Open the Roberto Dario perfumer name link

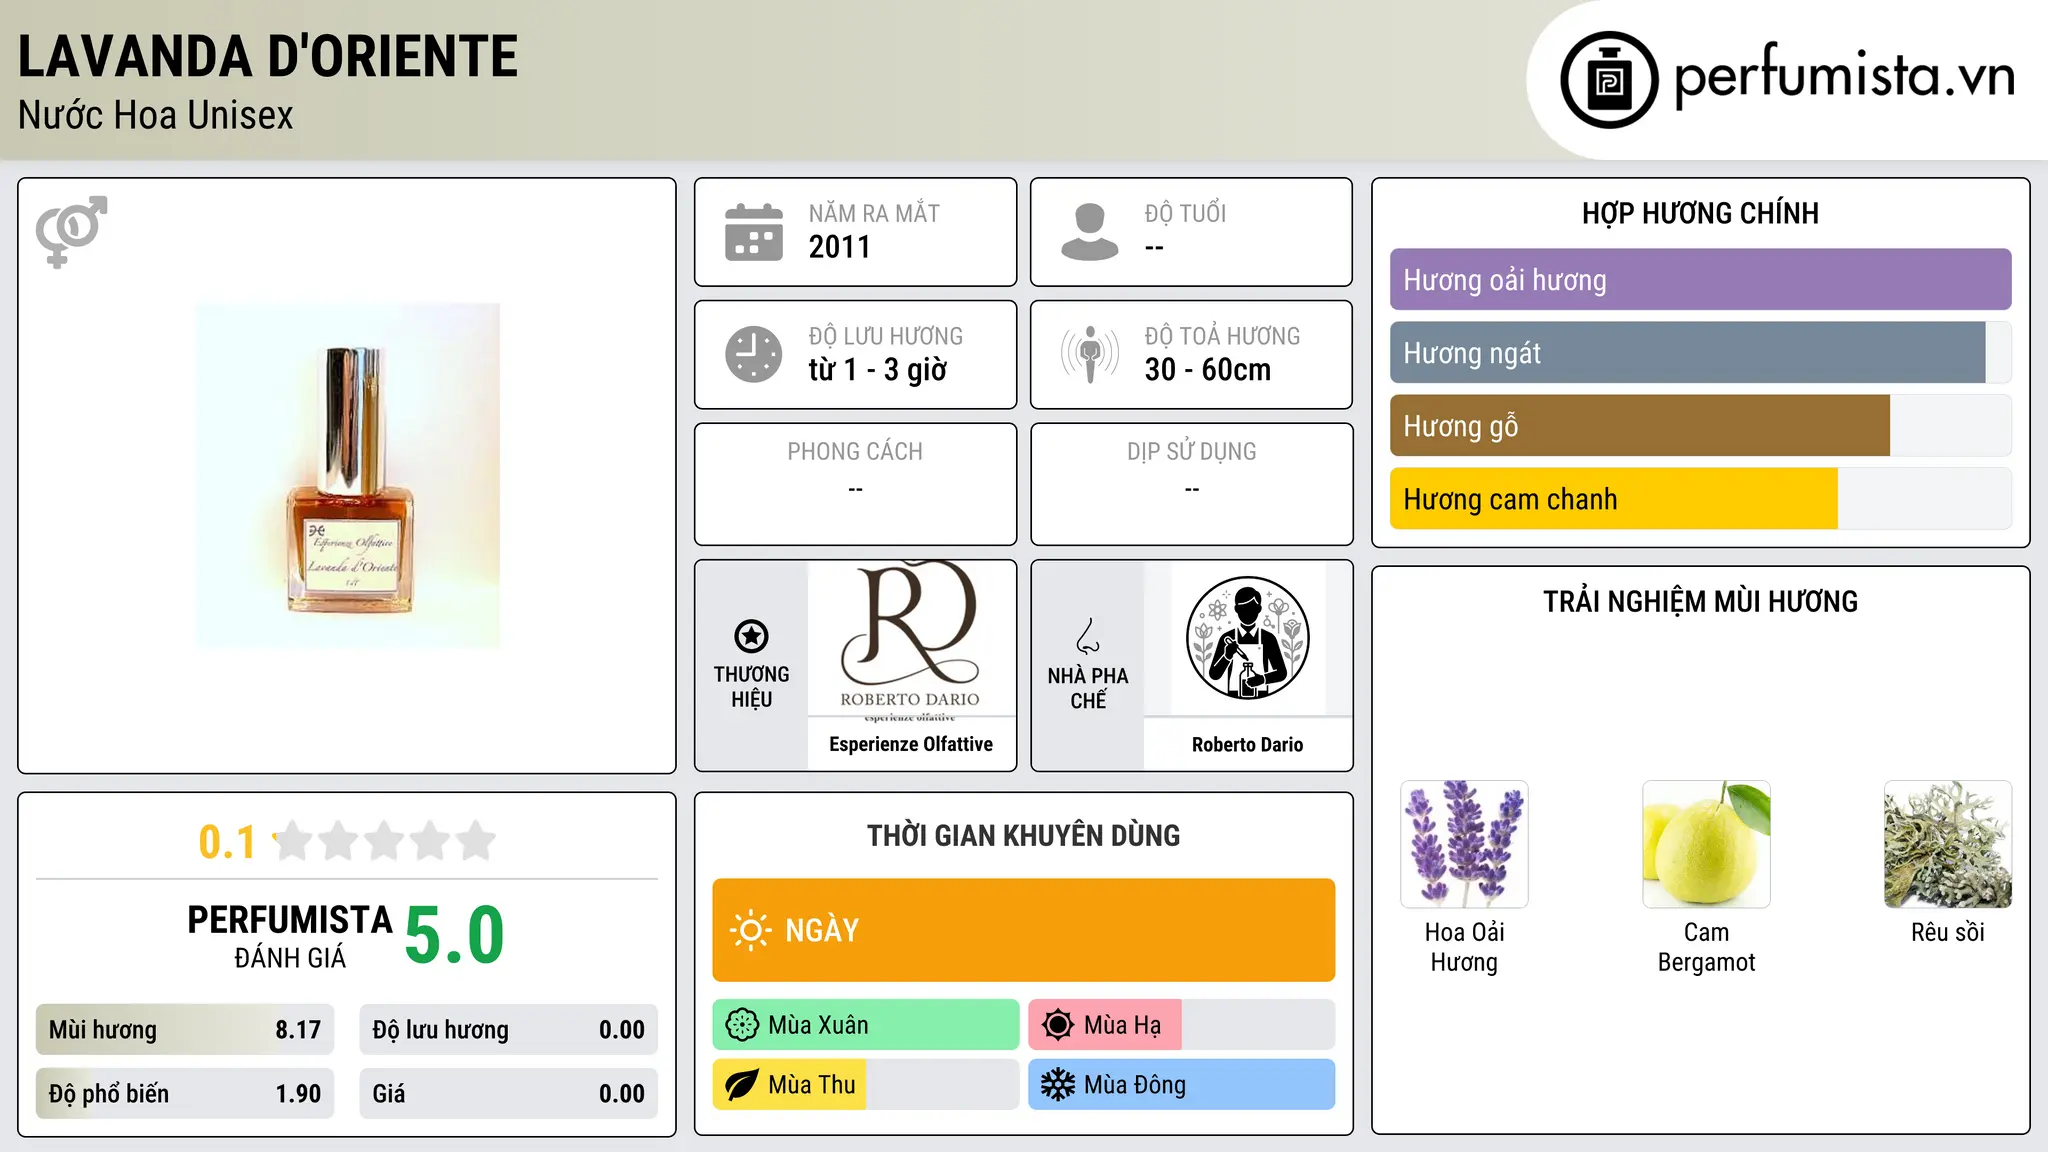click(x=1248, y=744)
